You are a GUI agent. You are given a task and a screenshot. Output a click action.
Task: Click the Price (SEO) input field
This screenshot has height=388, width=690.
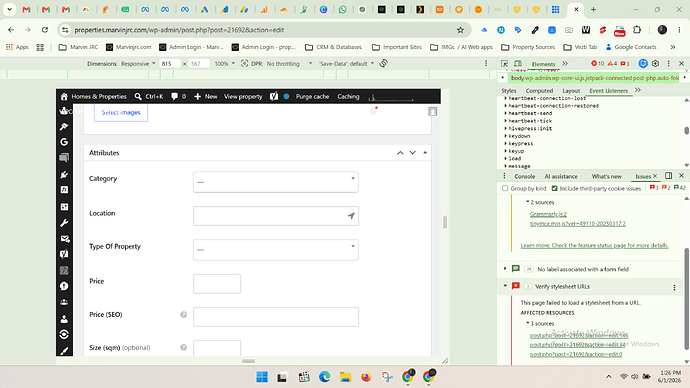tap(275, 317)
